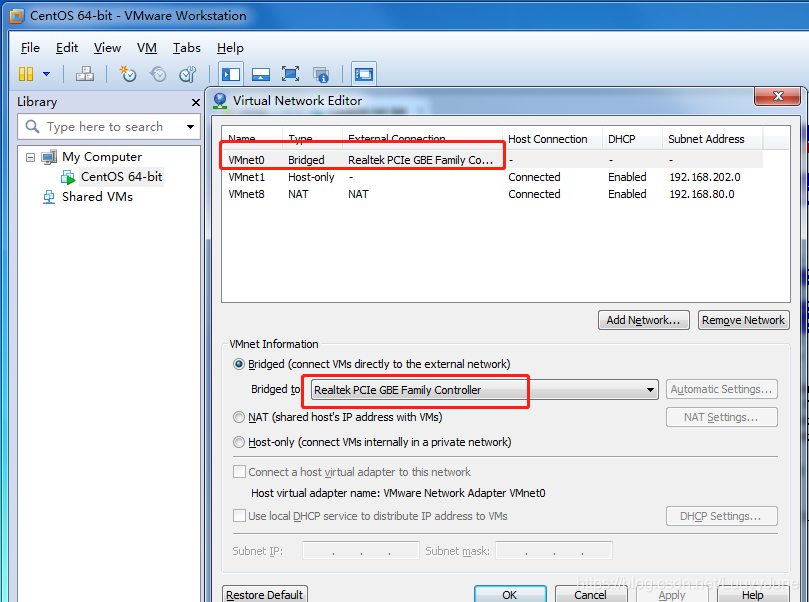This screenshot has height=602, width=809.
Task: Open the Tabs menu
Action: [x=186, y=48]
